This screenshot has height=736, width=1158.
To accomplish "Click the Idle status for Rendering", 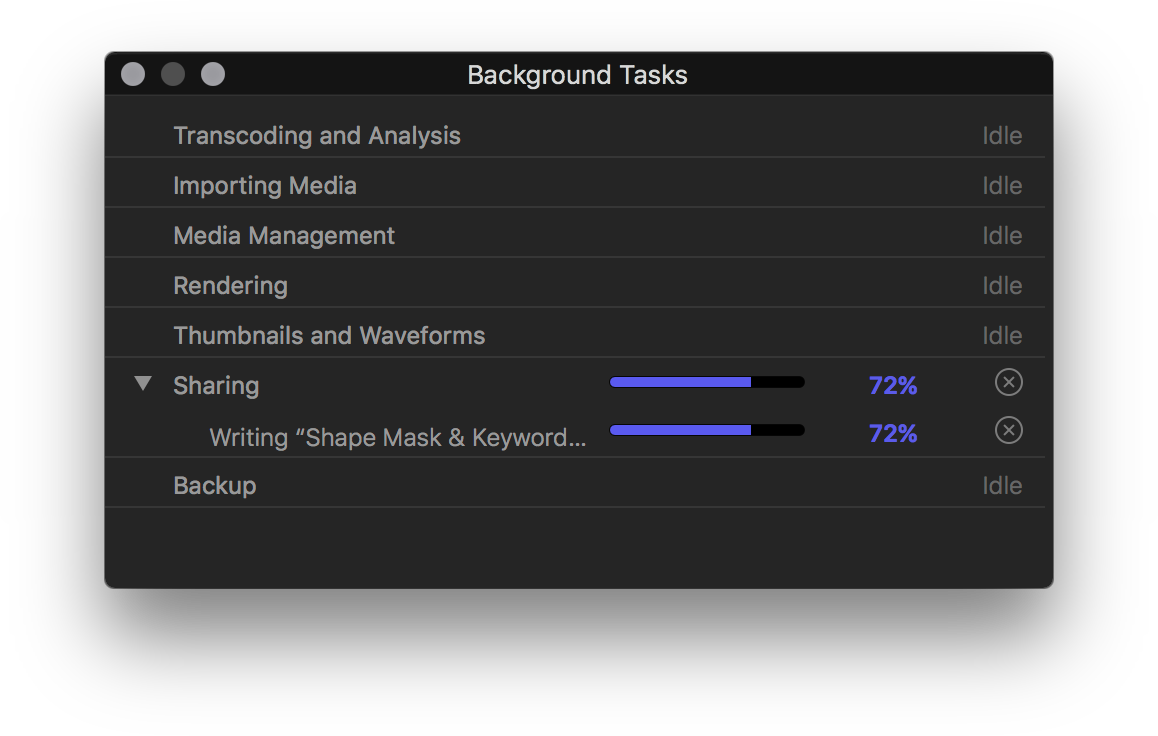I will [1002, 285].
